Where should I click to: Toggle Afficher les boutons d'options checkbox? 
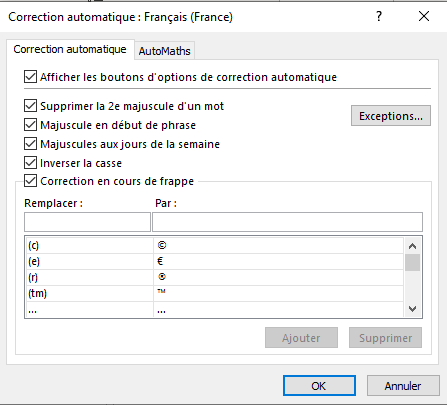tap(30, 77)
